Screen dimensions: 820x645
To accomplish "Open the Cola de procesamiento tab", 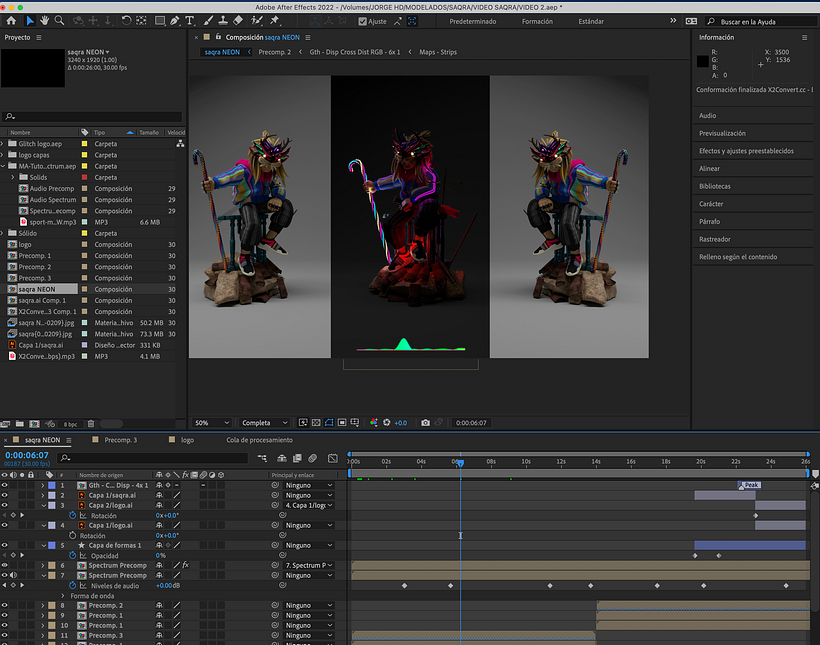I will coord(259,440).
